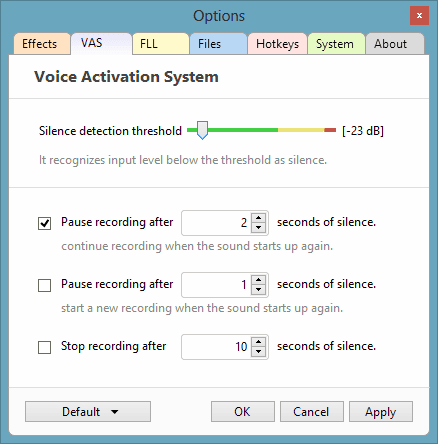438x444 pixels.
Task: Click the Apply button
Action: [x=381, y=412]
